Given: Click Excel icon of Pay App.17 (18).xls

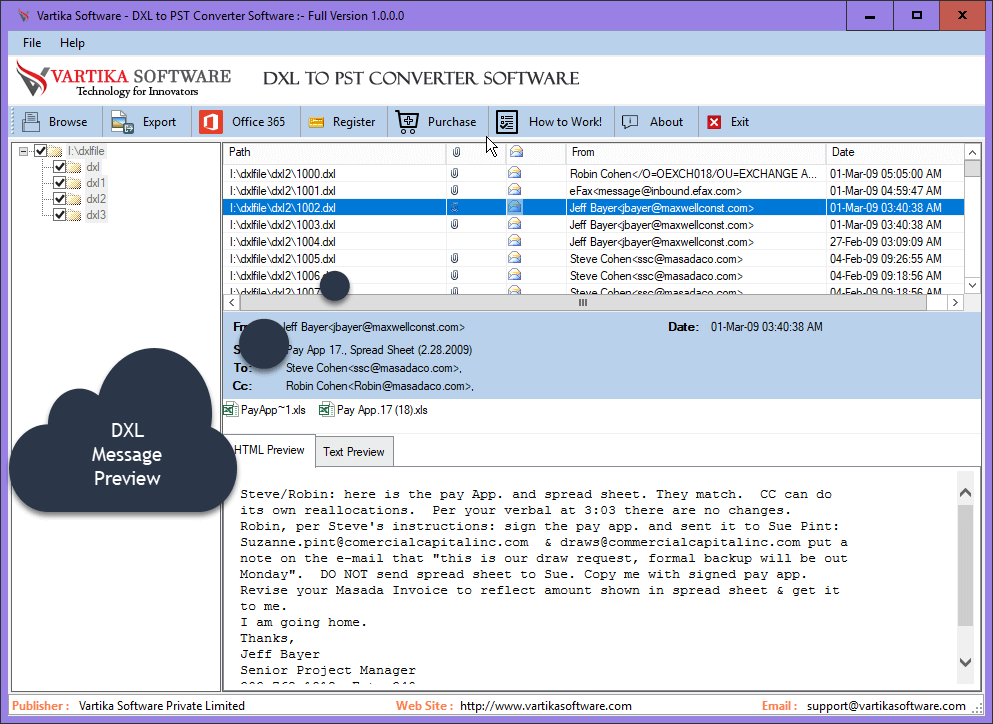Looking at the screenshot, I should click(327, 410).
